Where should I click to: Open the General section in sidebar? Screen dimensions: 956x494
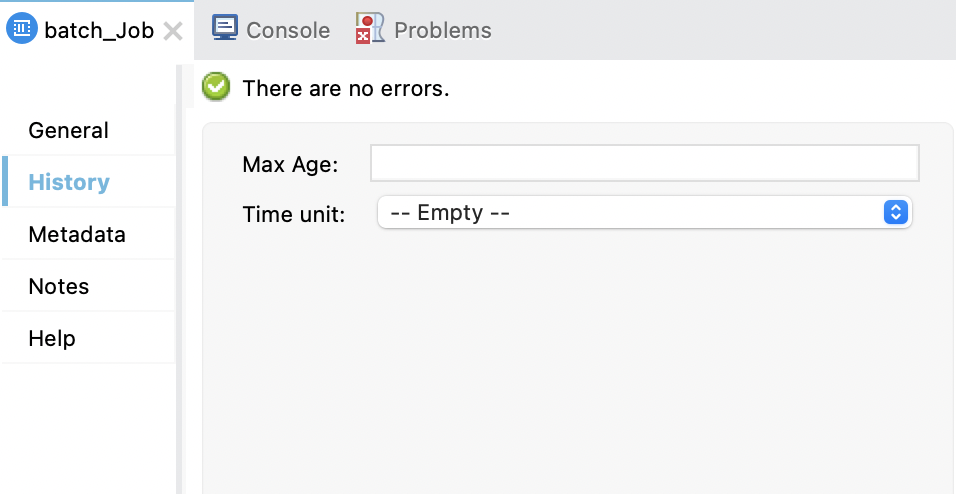pyautogui.click(x=69, y=130)
